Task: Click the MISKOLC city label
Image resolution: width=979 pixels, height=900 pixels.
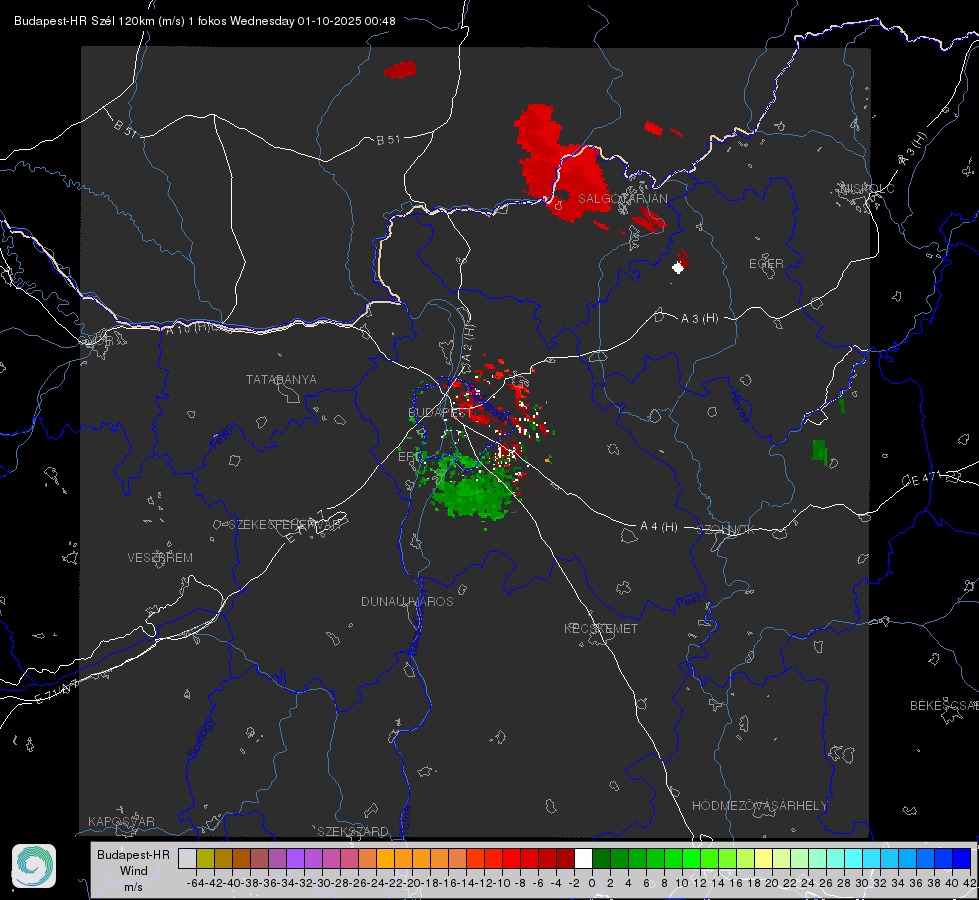Action: tap(867, 188)
